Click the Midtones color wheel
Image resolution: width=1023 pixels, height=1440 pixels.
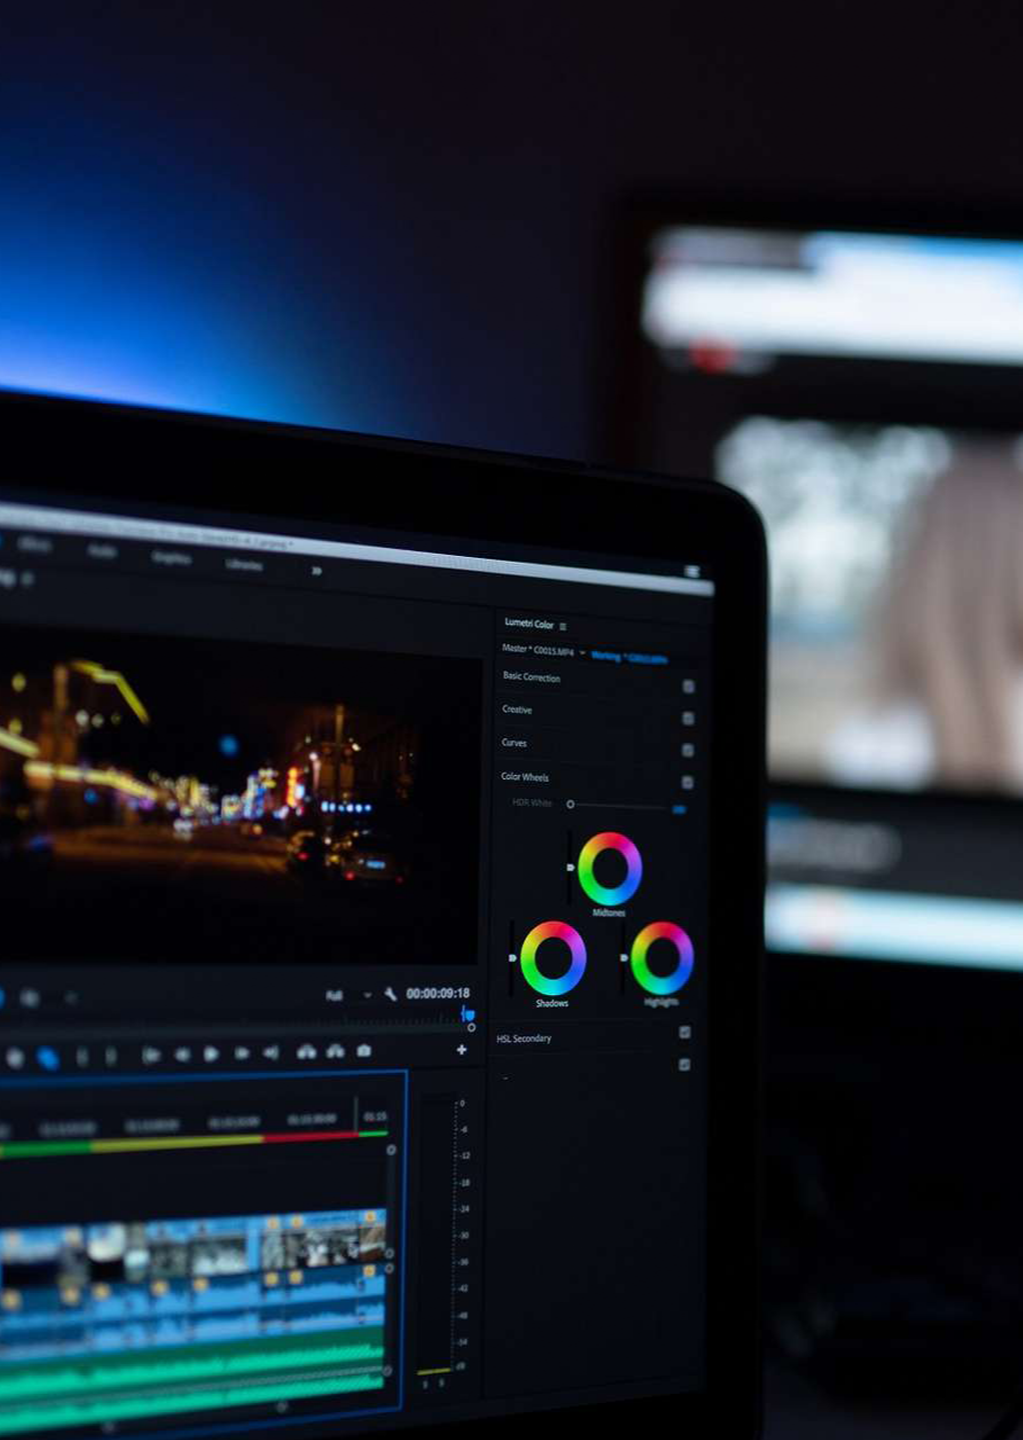point(609,869)
